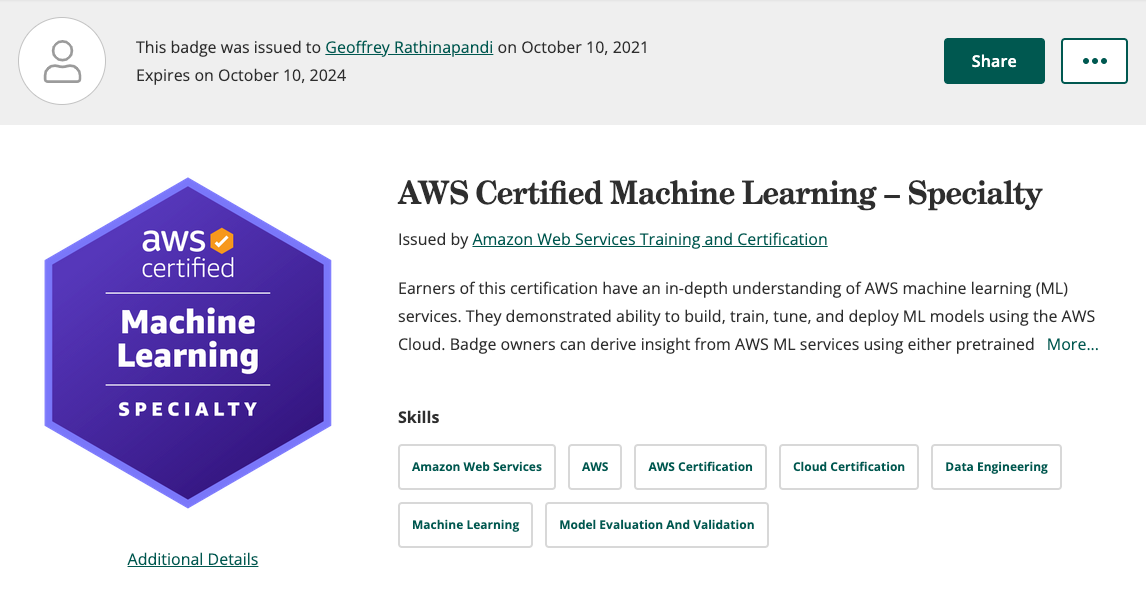Open Additional Details
This screenshot has height=612, width=1146.
(x=192, y=559)
